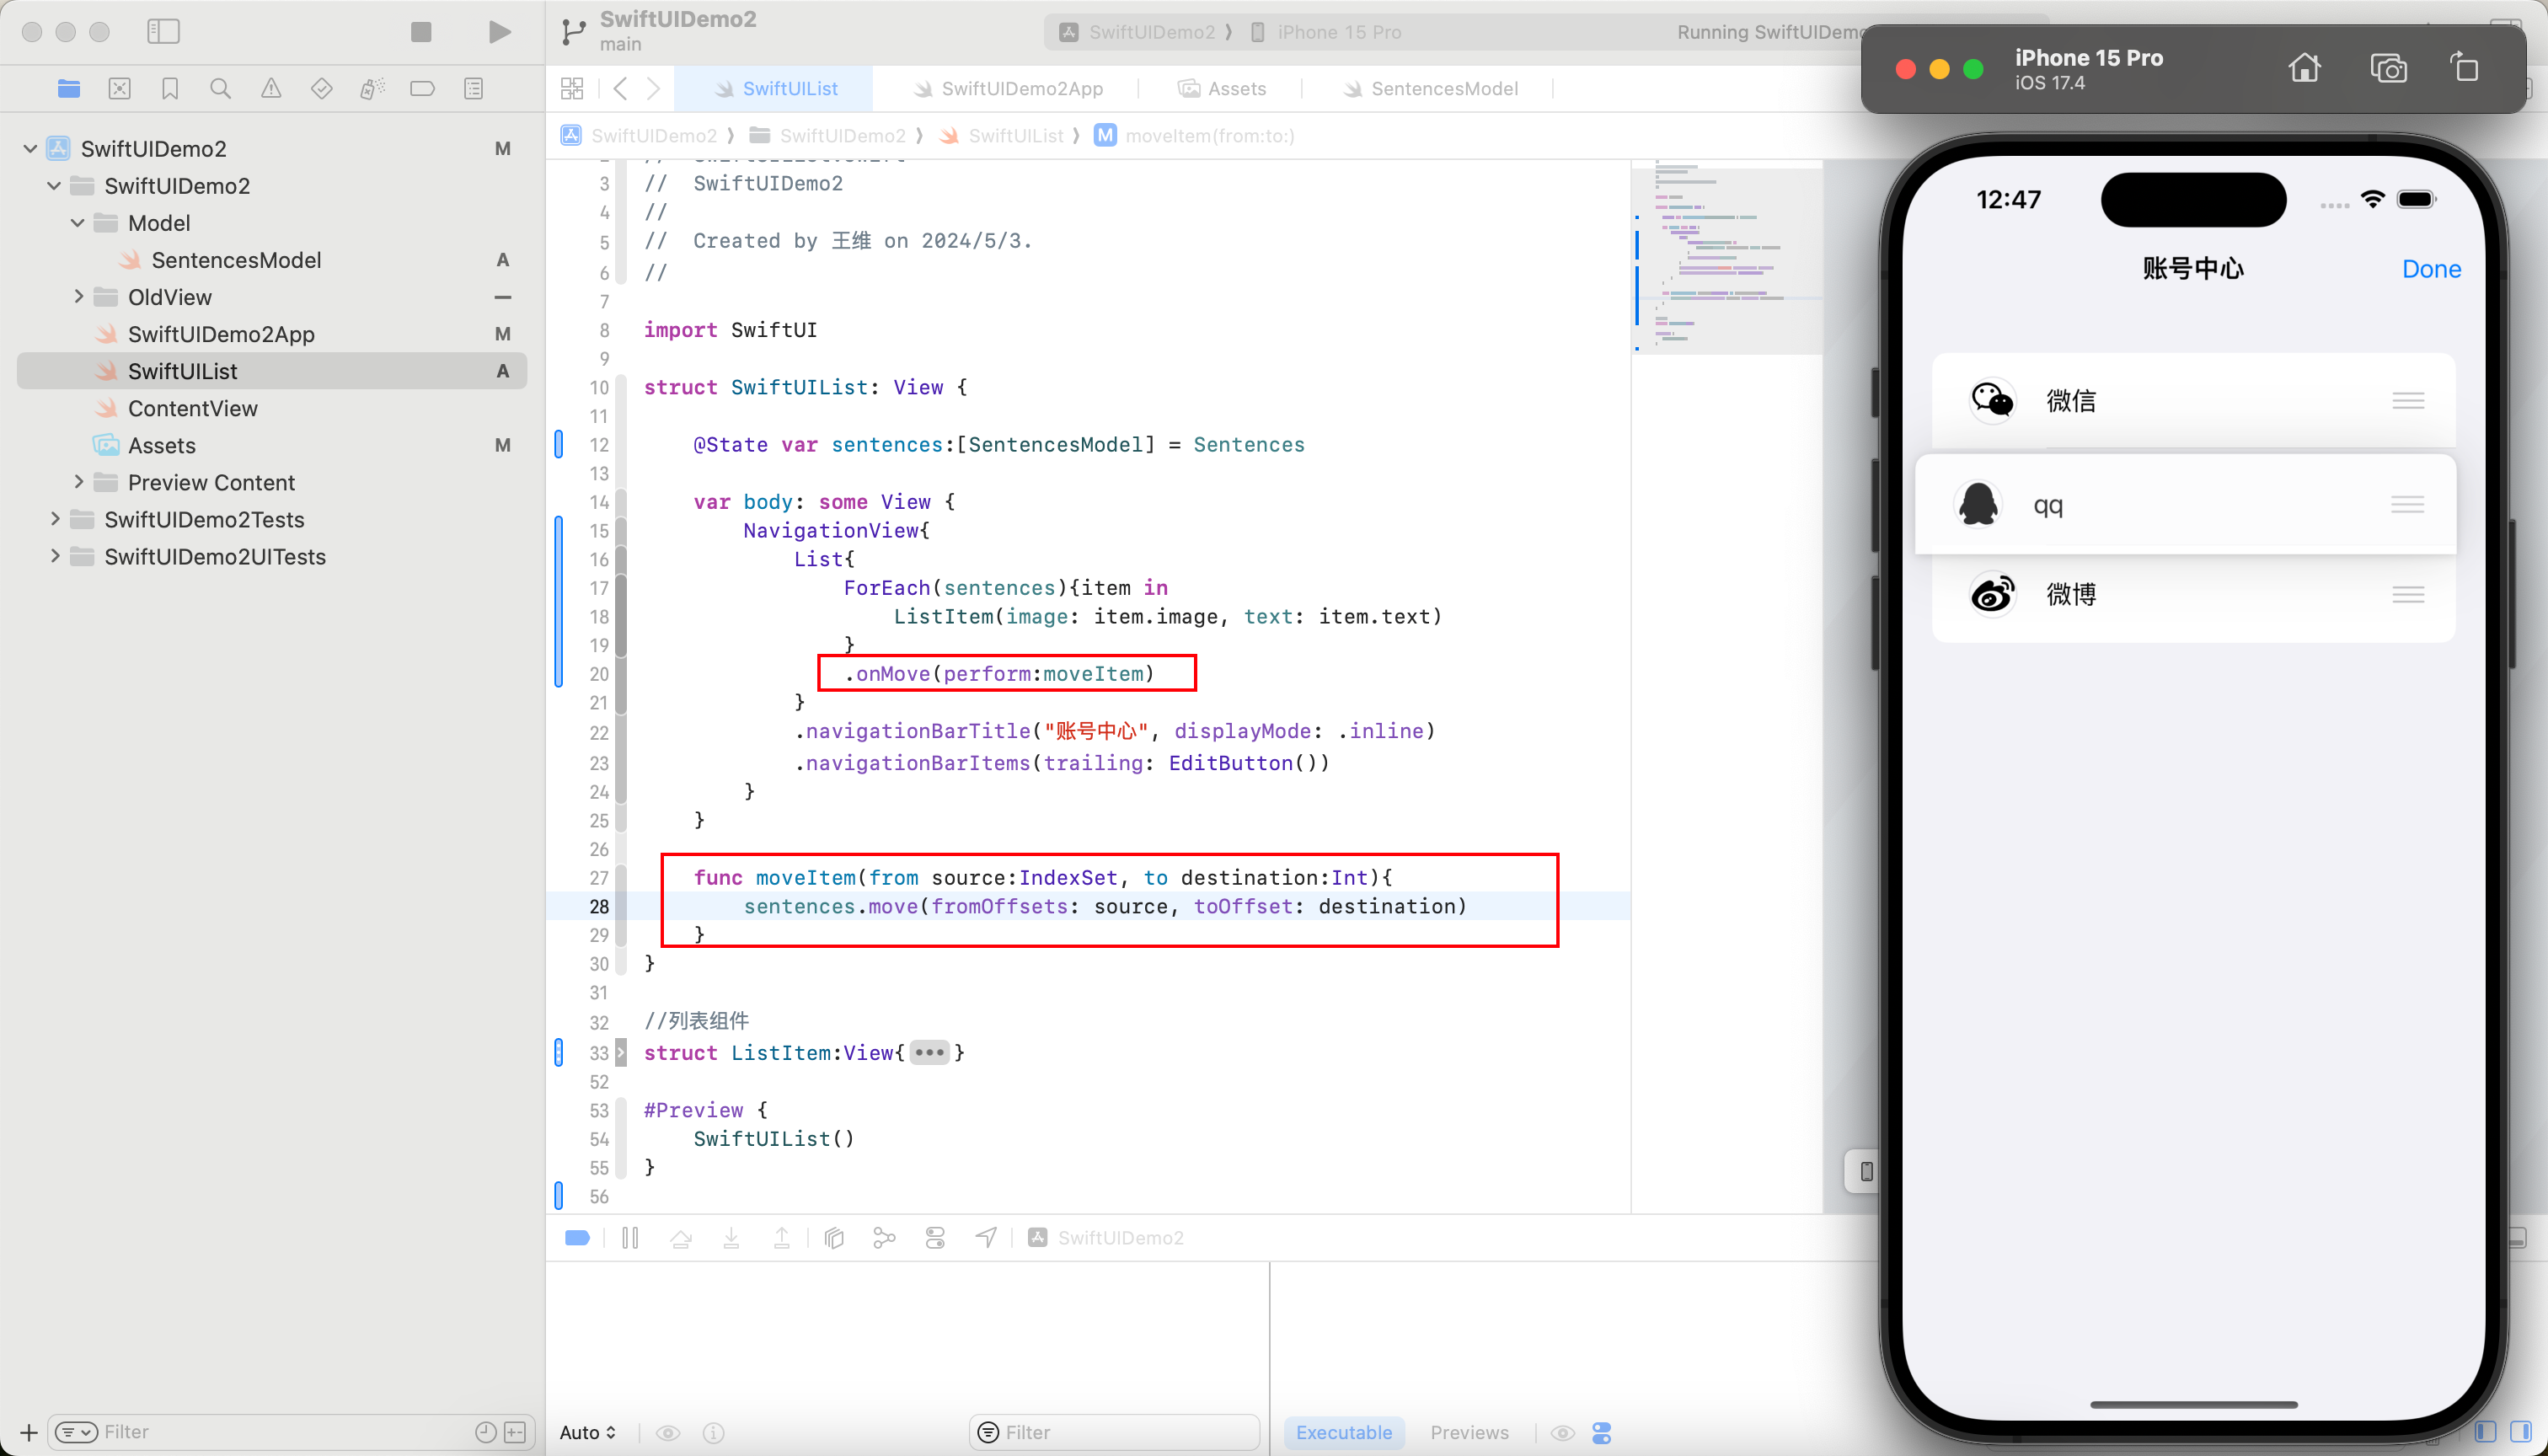Open the Issue navigator warning icon
The width and height of the screenshot is (2548, 1456).
271,89
